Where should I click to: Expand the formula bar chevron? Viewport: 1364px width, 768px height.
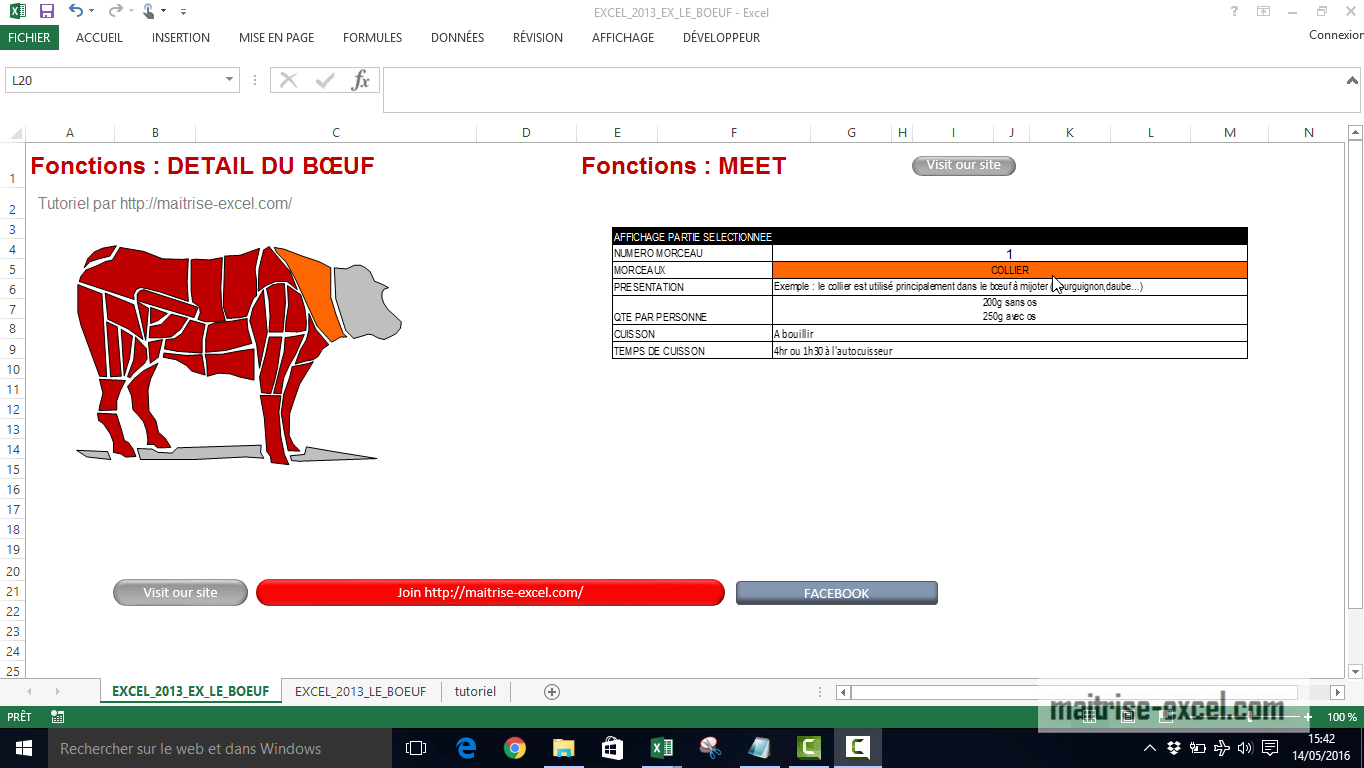(1351, 78)
